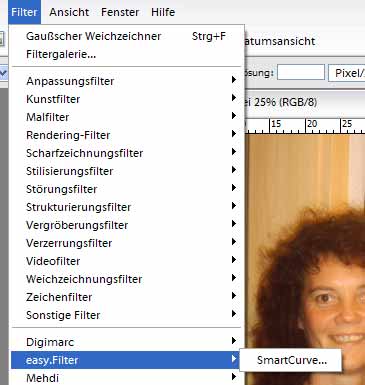Expand Digimarc submenu
Image resolution: width=365 pixels, height=385 pixels.
pos(126,342)
